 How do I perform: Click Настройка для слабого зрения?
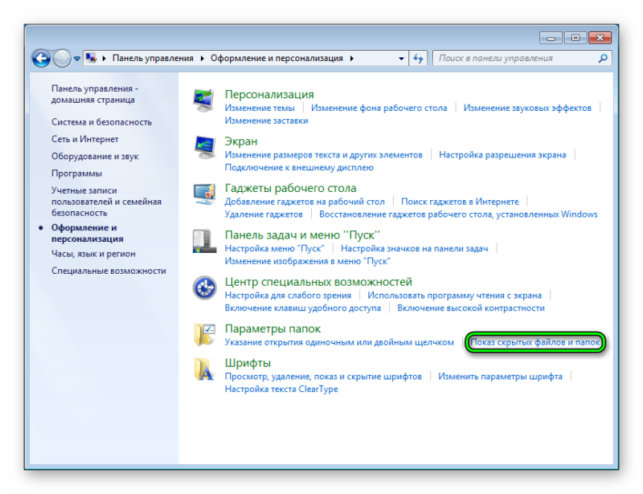(288, 295)
